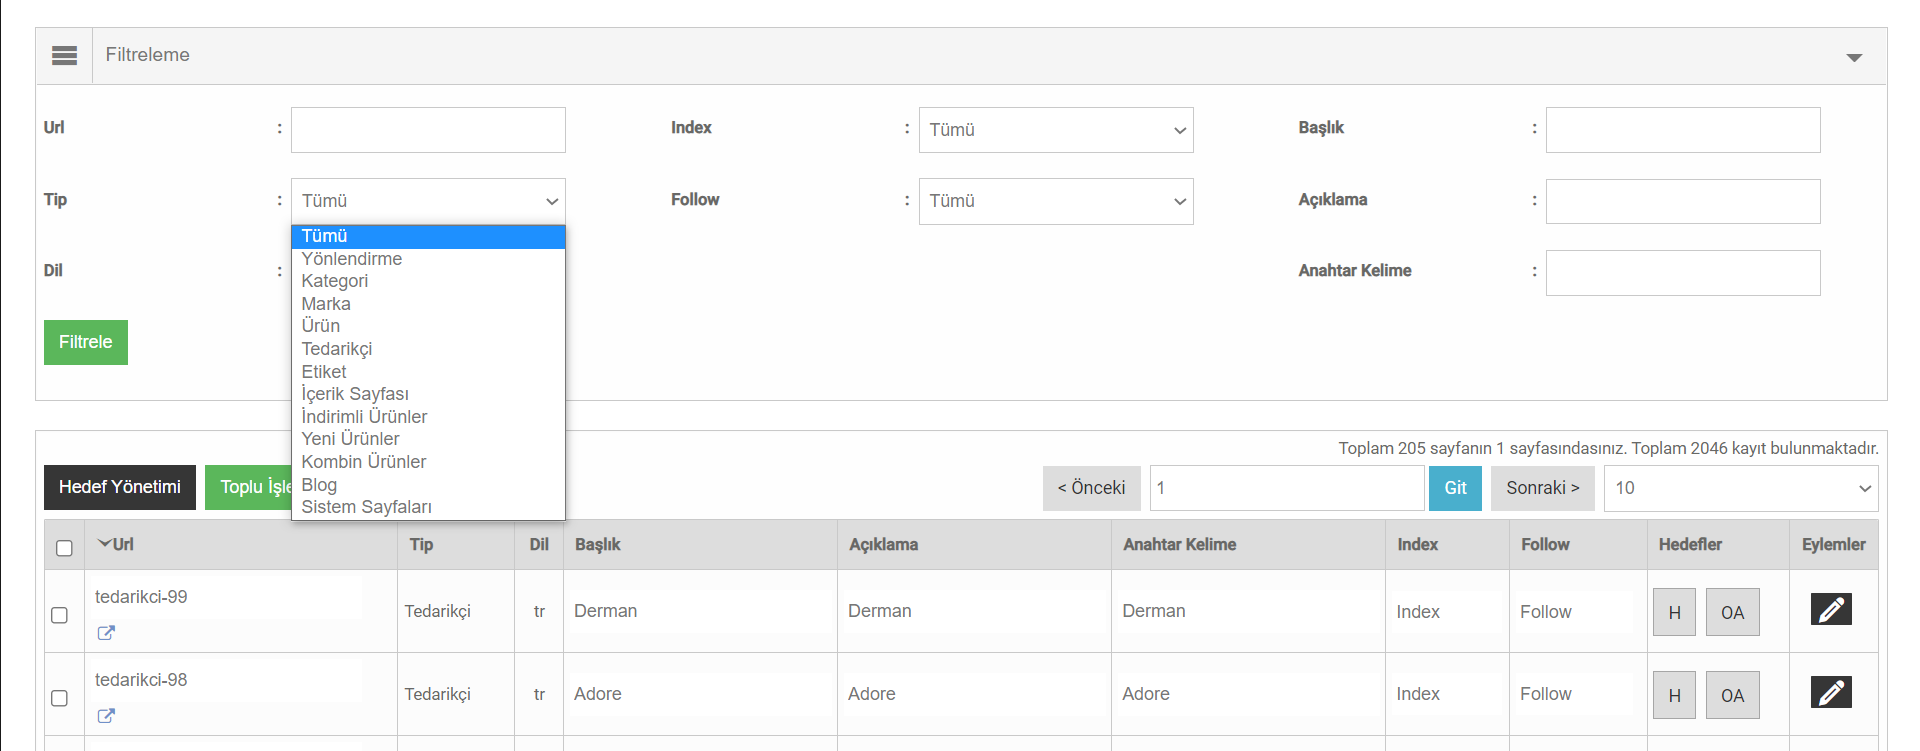Open the external link icon under tedarikci-98
This screenshot has height=751, width=1920.
coord(106,716)
